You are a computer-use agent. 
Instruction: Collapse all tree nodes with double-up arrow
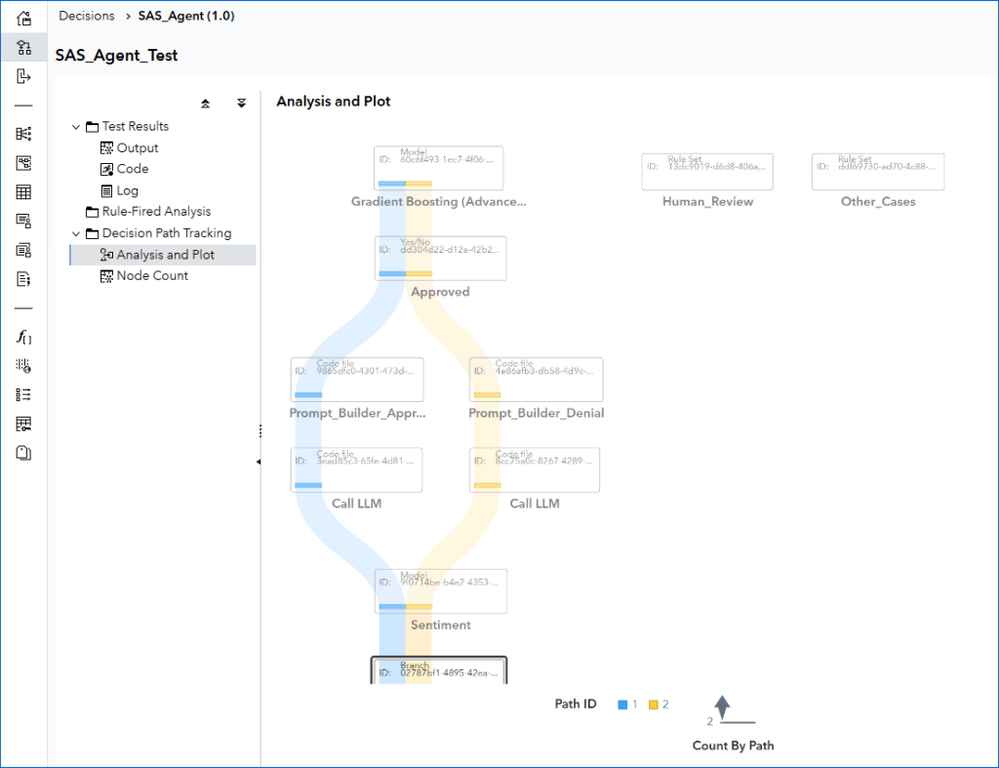click(x=205, y=103)
